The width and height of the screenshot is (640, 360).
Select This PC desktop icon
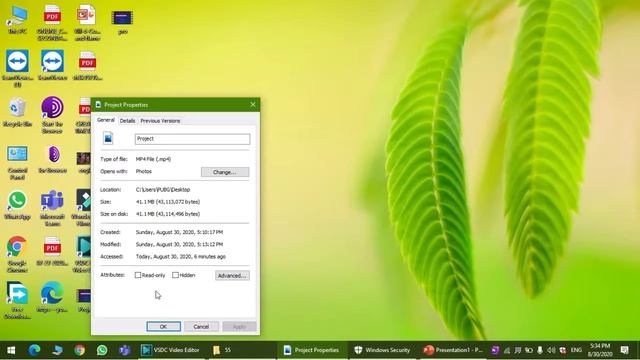[x=17, y=20]
